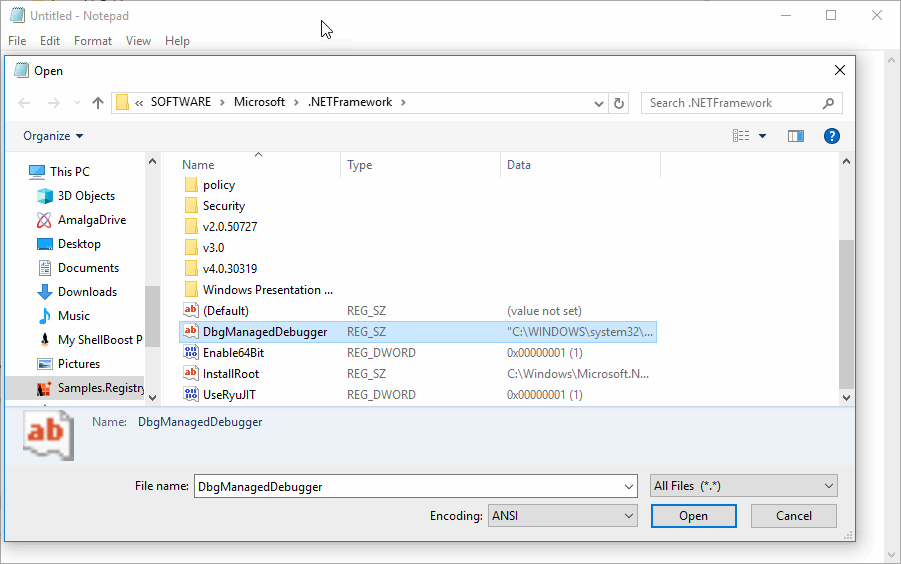
Task: Click the (value not set) data cell
Action: point(544,311)
